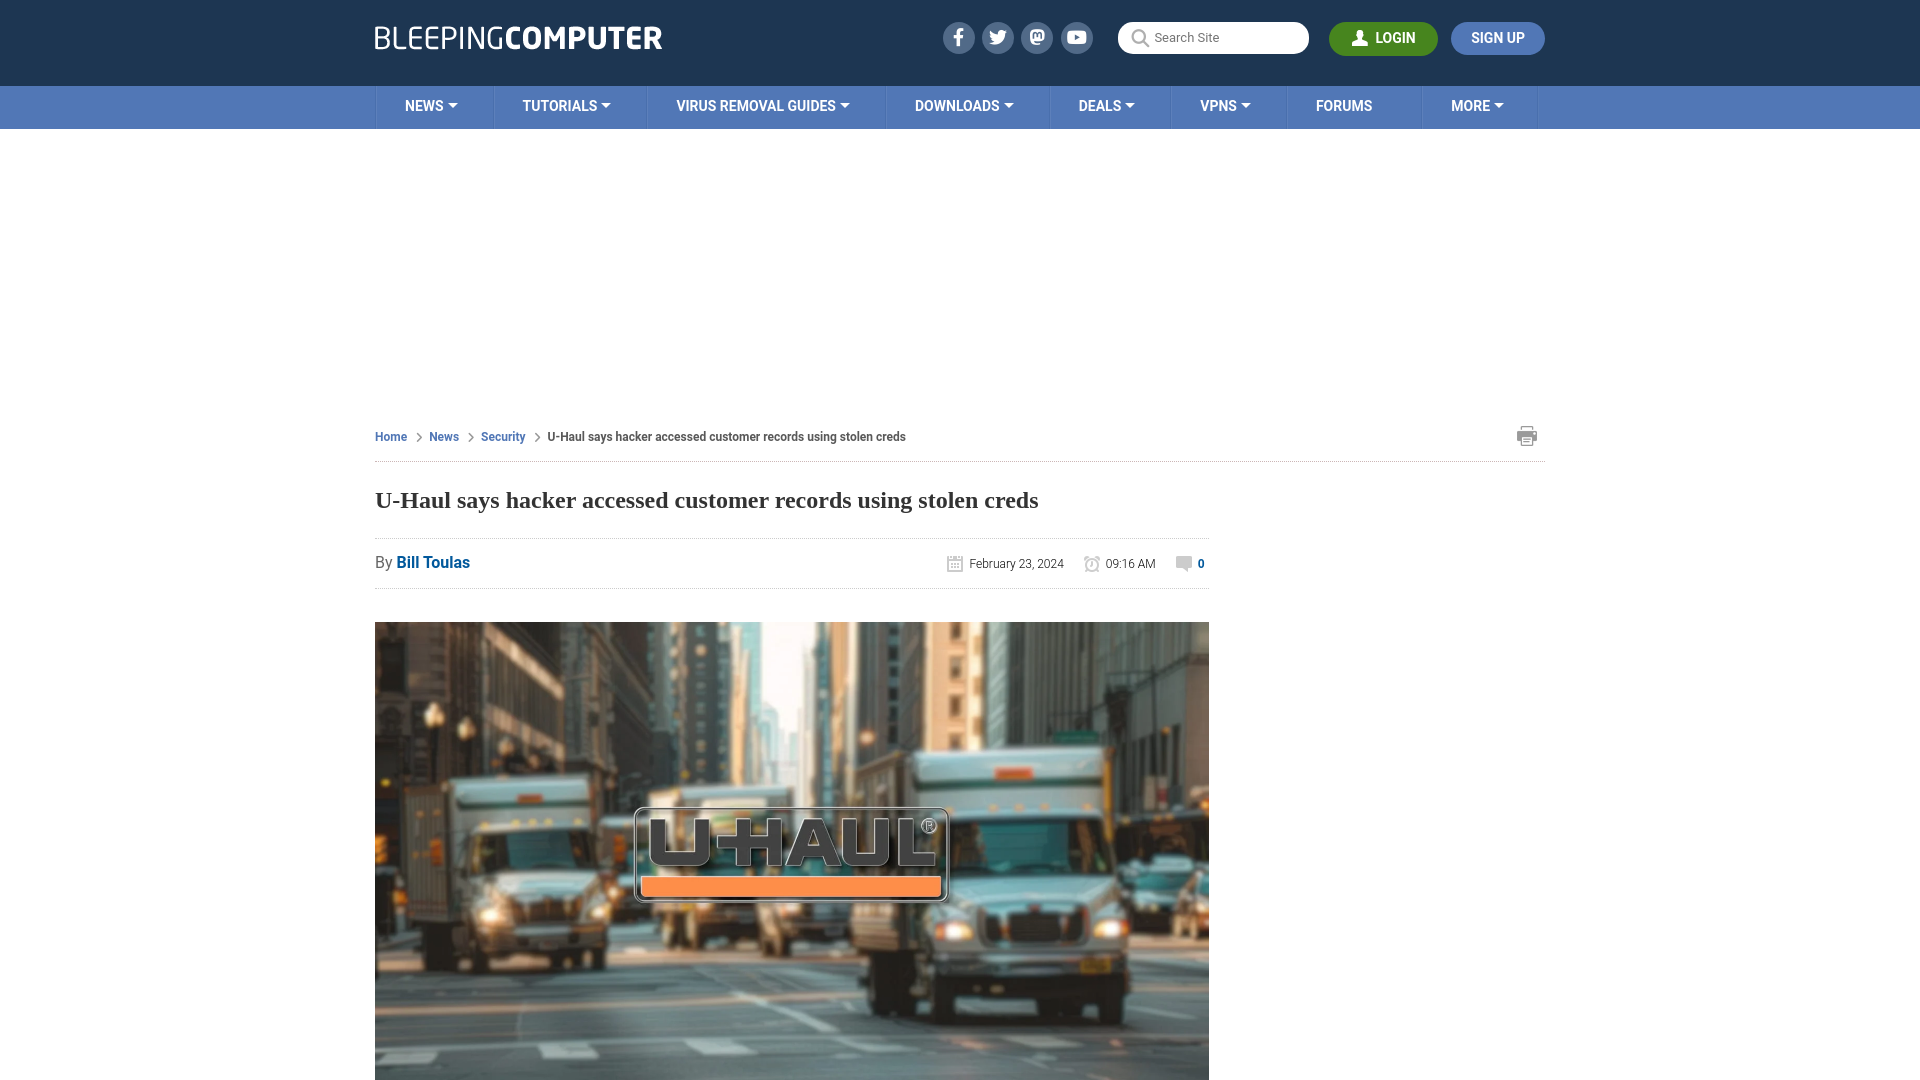Open the FORUMS menu item

point(1344,105)
